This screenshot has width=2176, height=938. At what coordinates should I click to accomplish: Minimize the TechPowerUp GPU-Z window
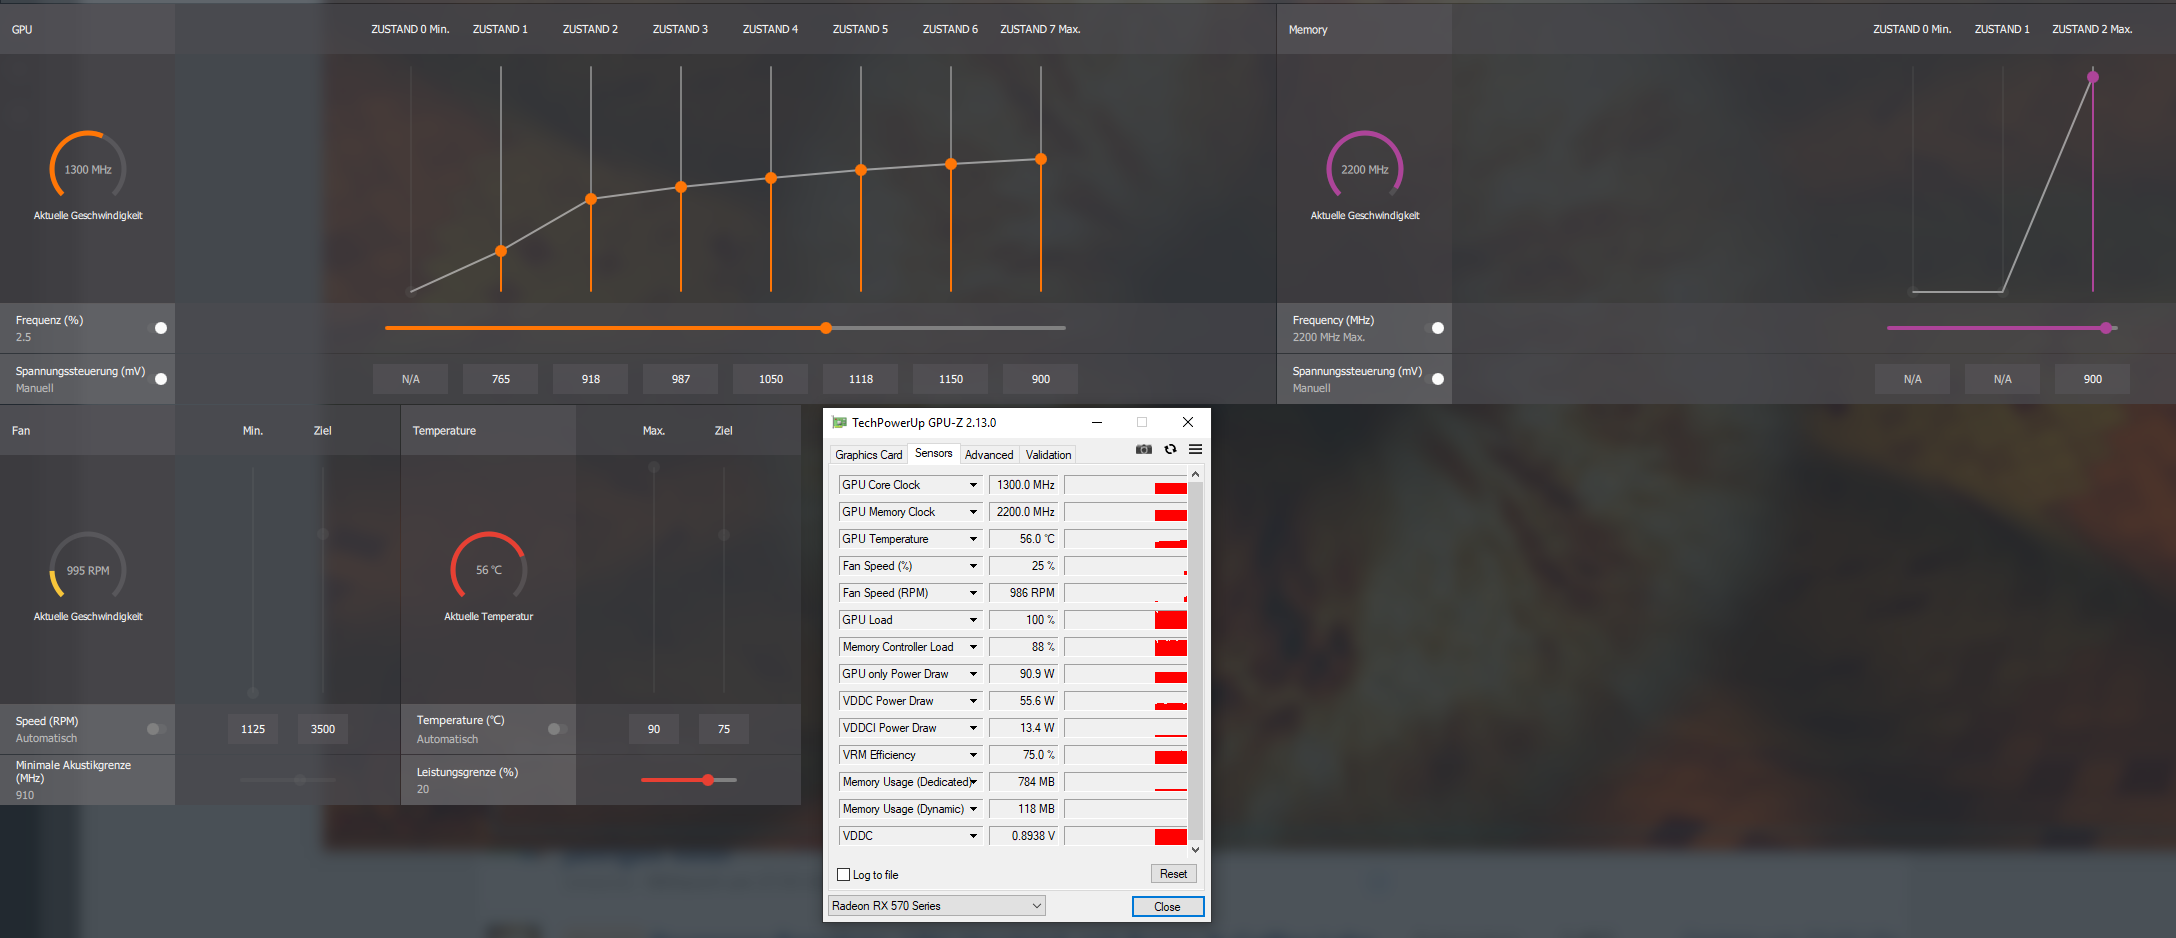[1097, 422]
